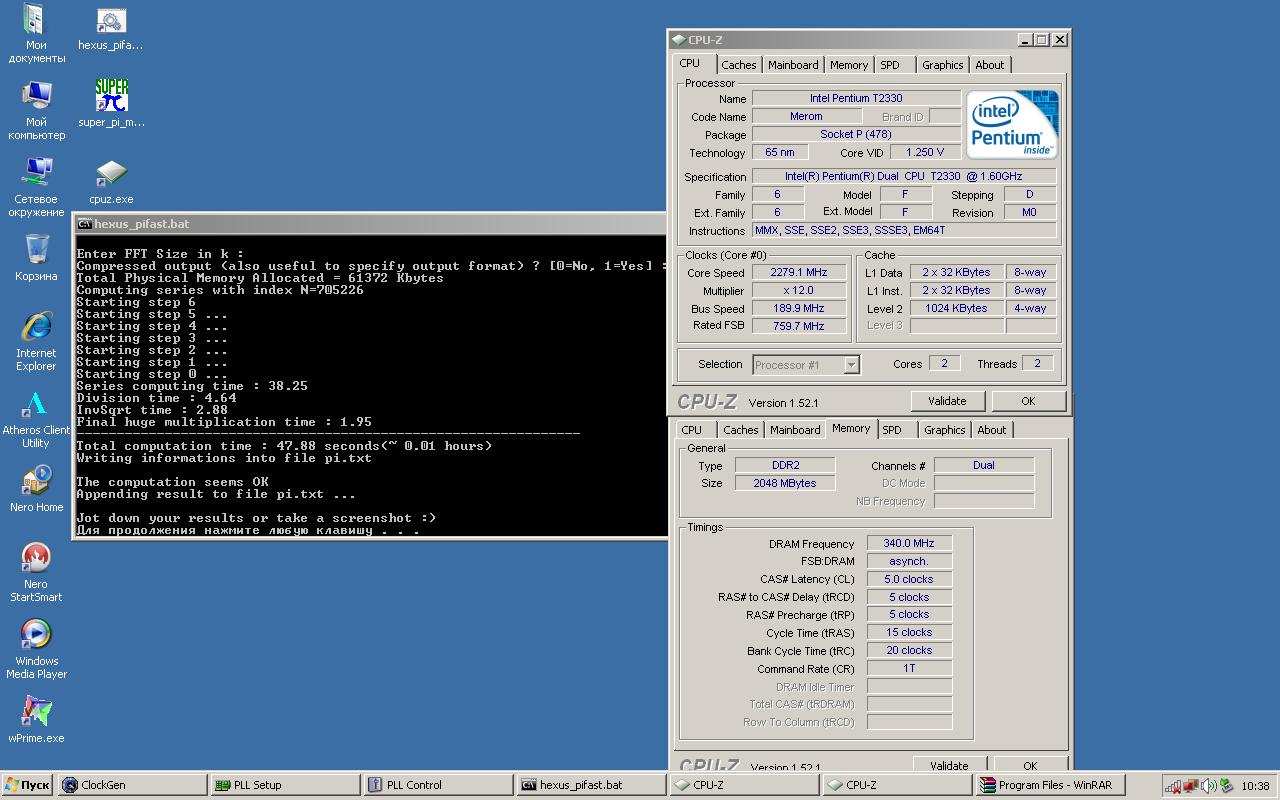Viewport: 1280px width, 800px height.
Task: Open the Atheros Client Utility icon
Action: [x=36, y=419]
